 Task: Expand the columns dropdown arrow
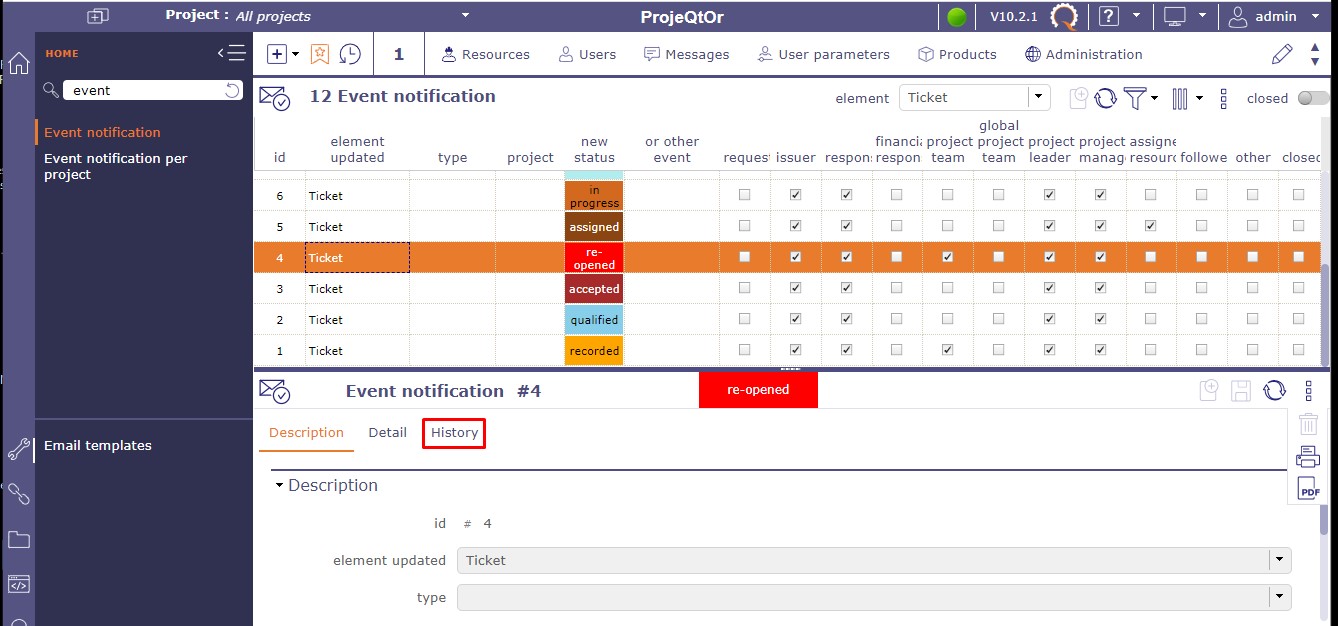pos(1198,98)
